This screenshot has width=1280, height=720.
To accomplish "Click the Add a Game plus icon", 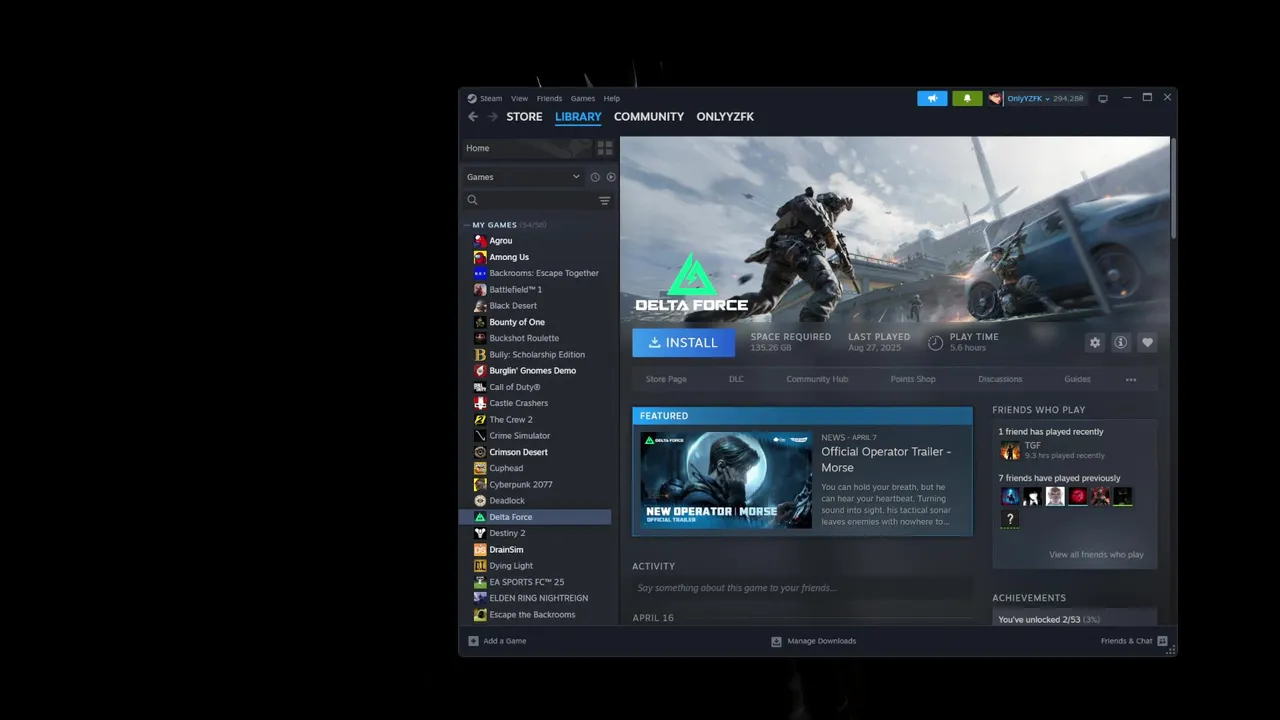I will (474, 641).
